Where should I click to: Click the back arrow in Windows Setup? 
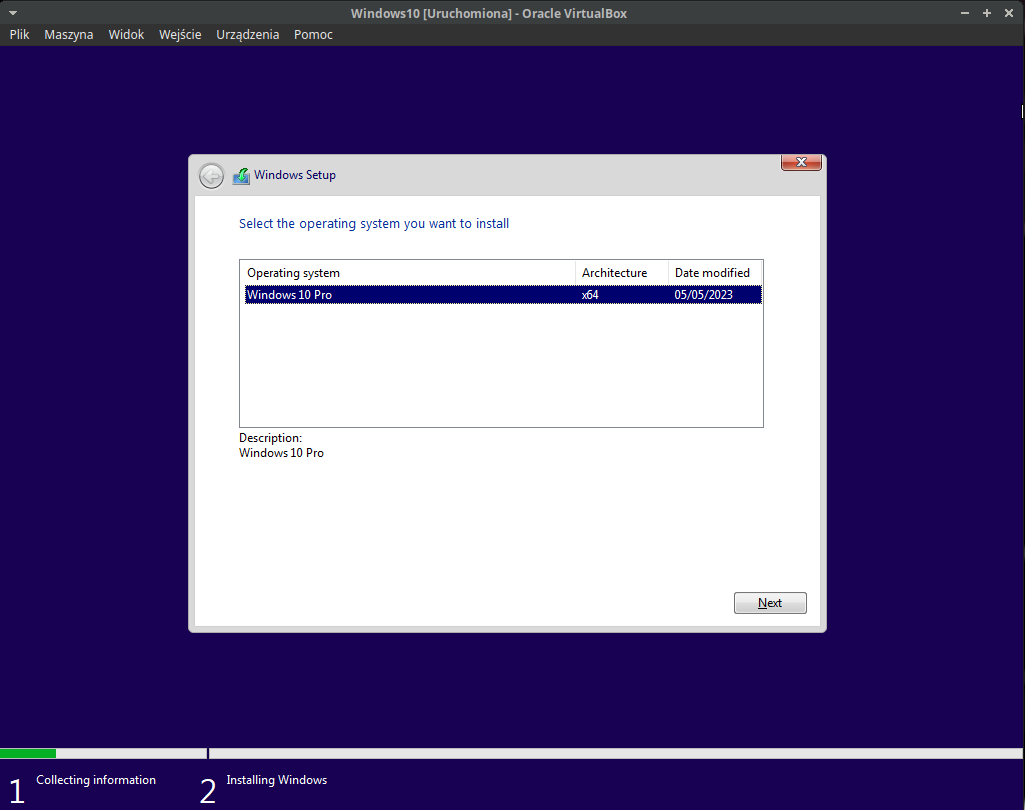pyautogui.click(x=211, y=176)
